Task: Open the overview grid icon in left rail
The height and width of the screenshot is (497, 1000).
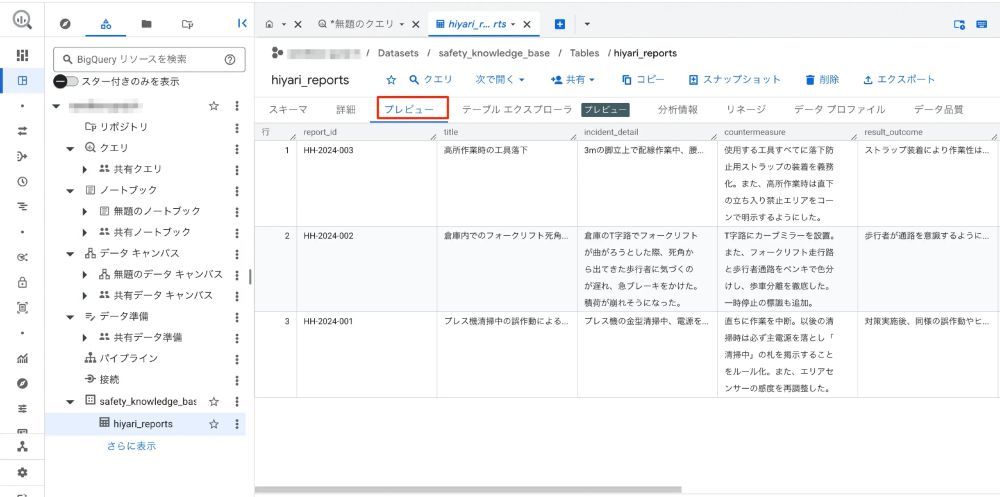Action: click(x=22, y=56)
